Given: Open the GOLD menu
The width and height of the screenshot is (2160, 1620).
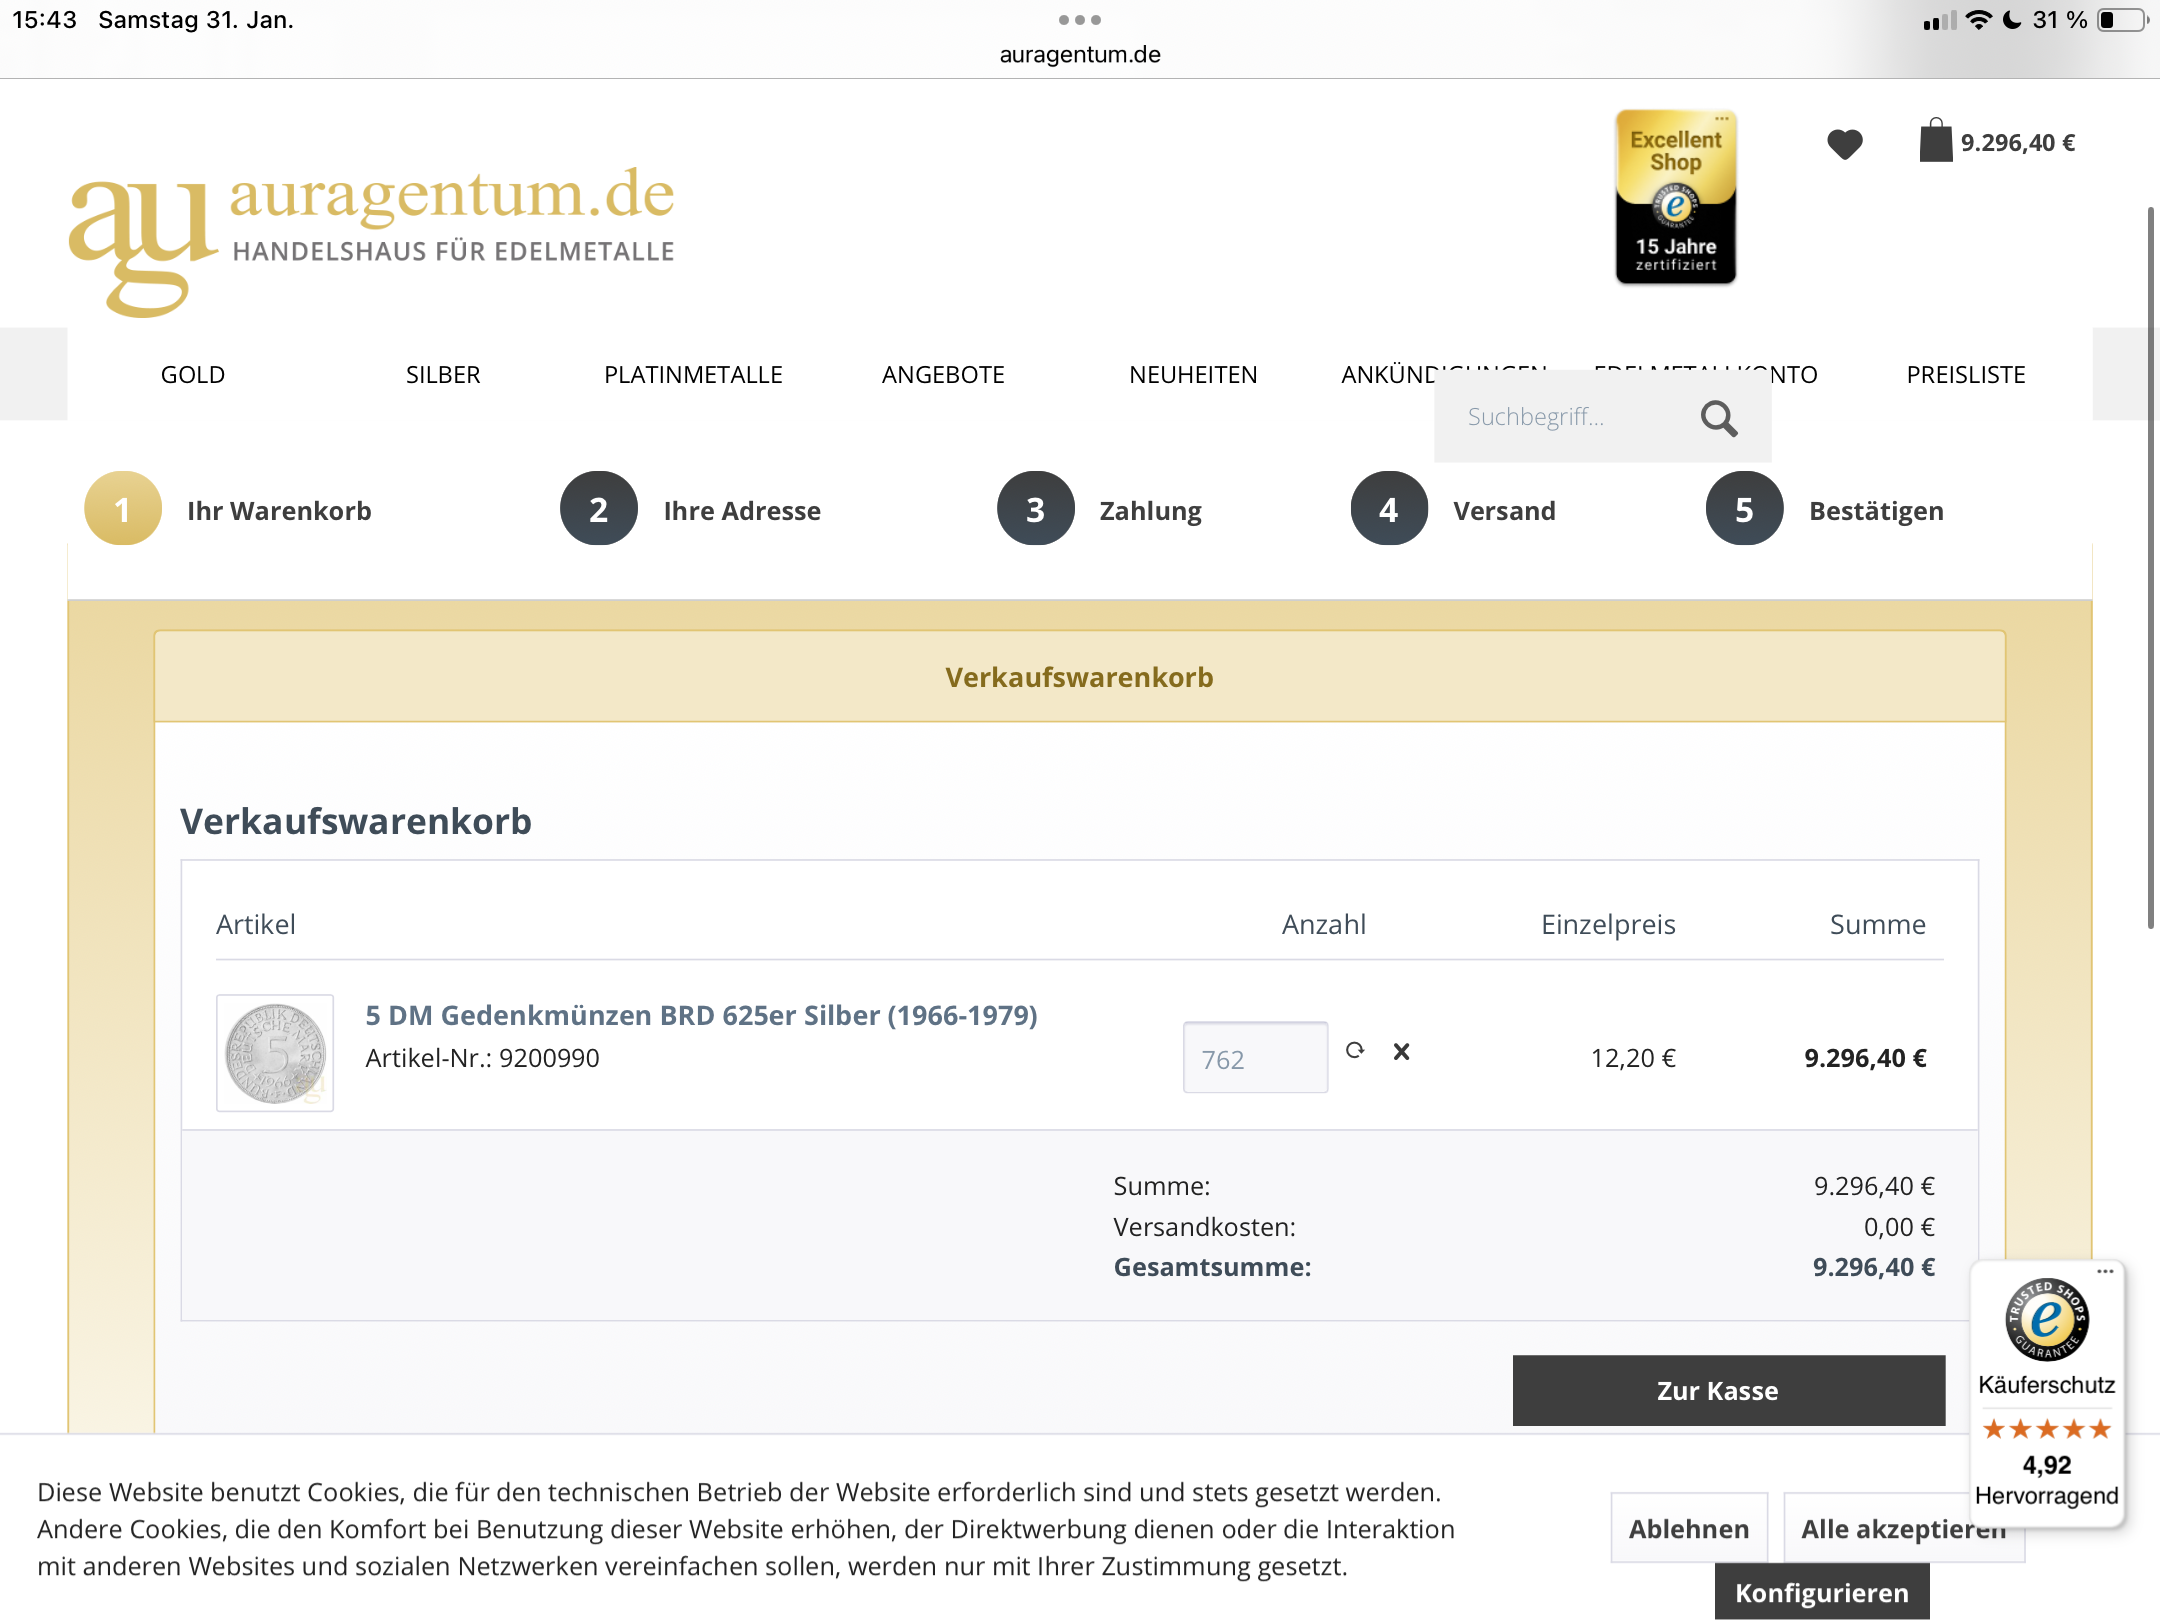Looking at the screenshot, I should (193, 375).
